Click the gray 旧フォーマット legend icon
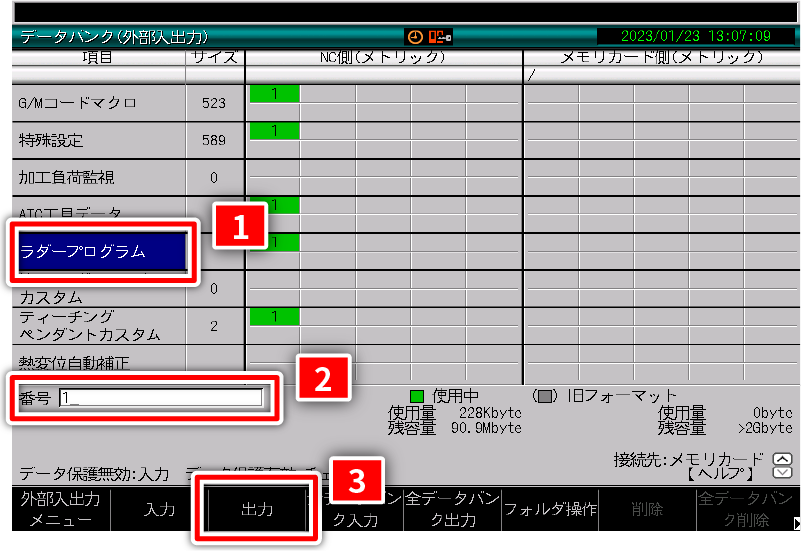 coord(545,396)
